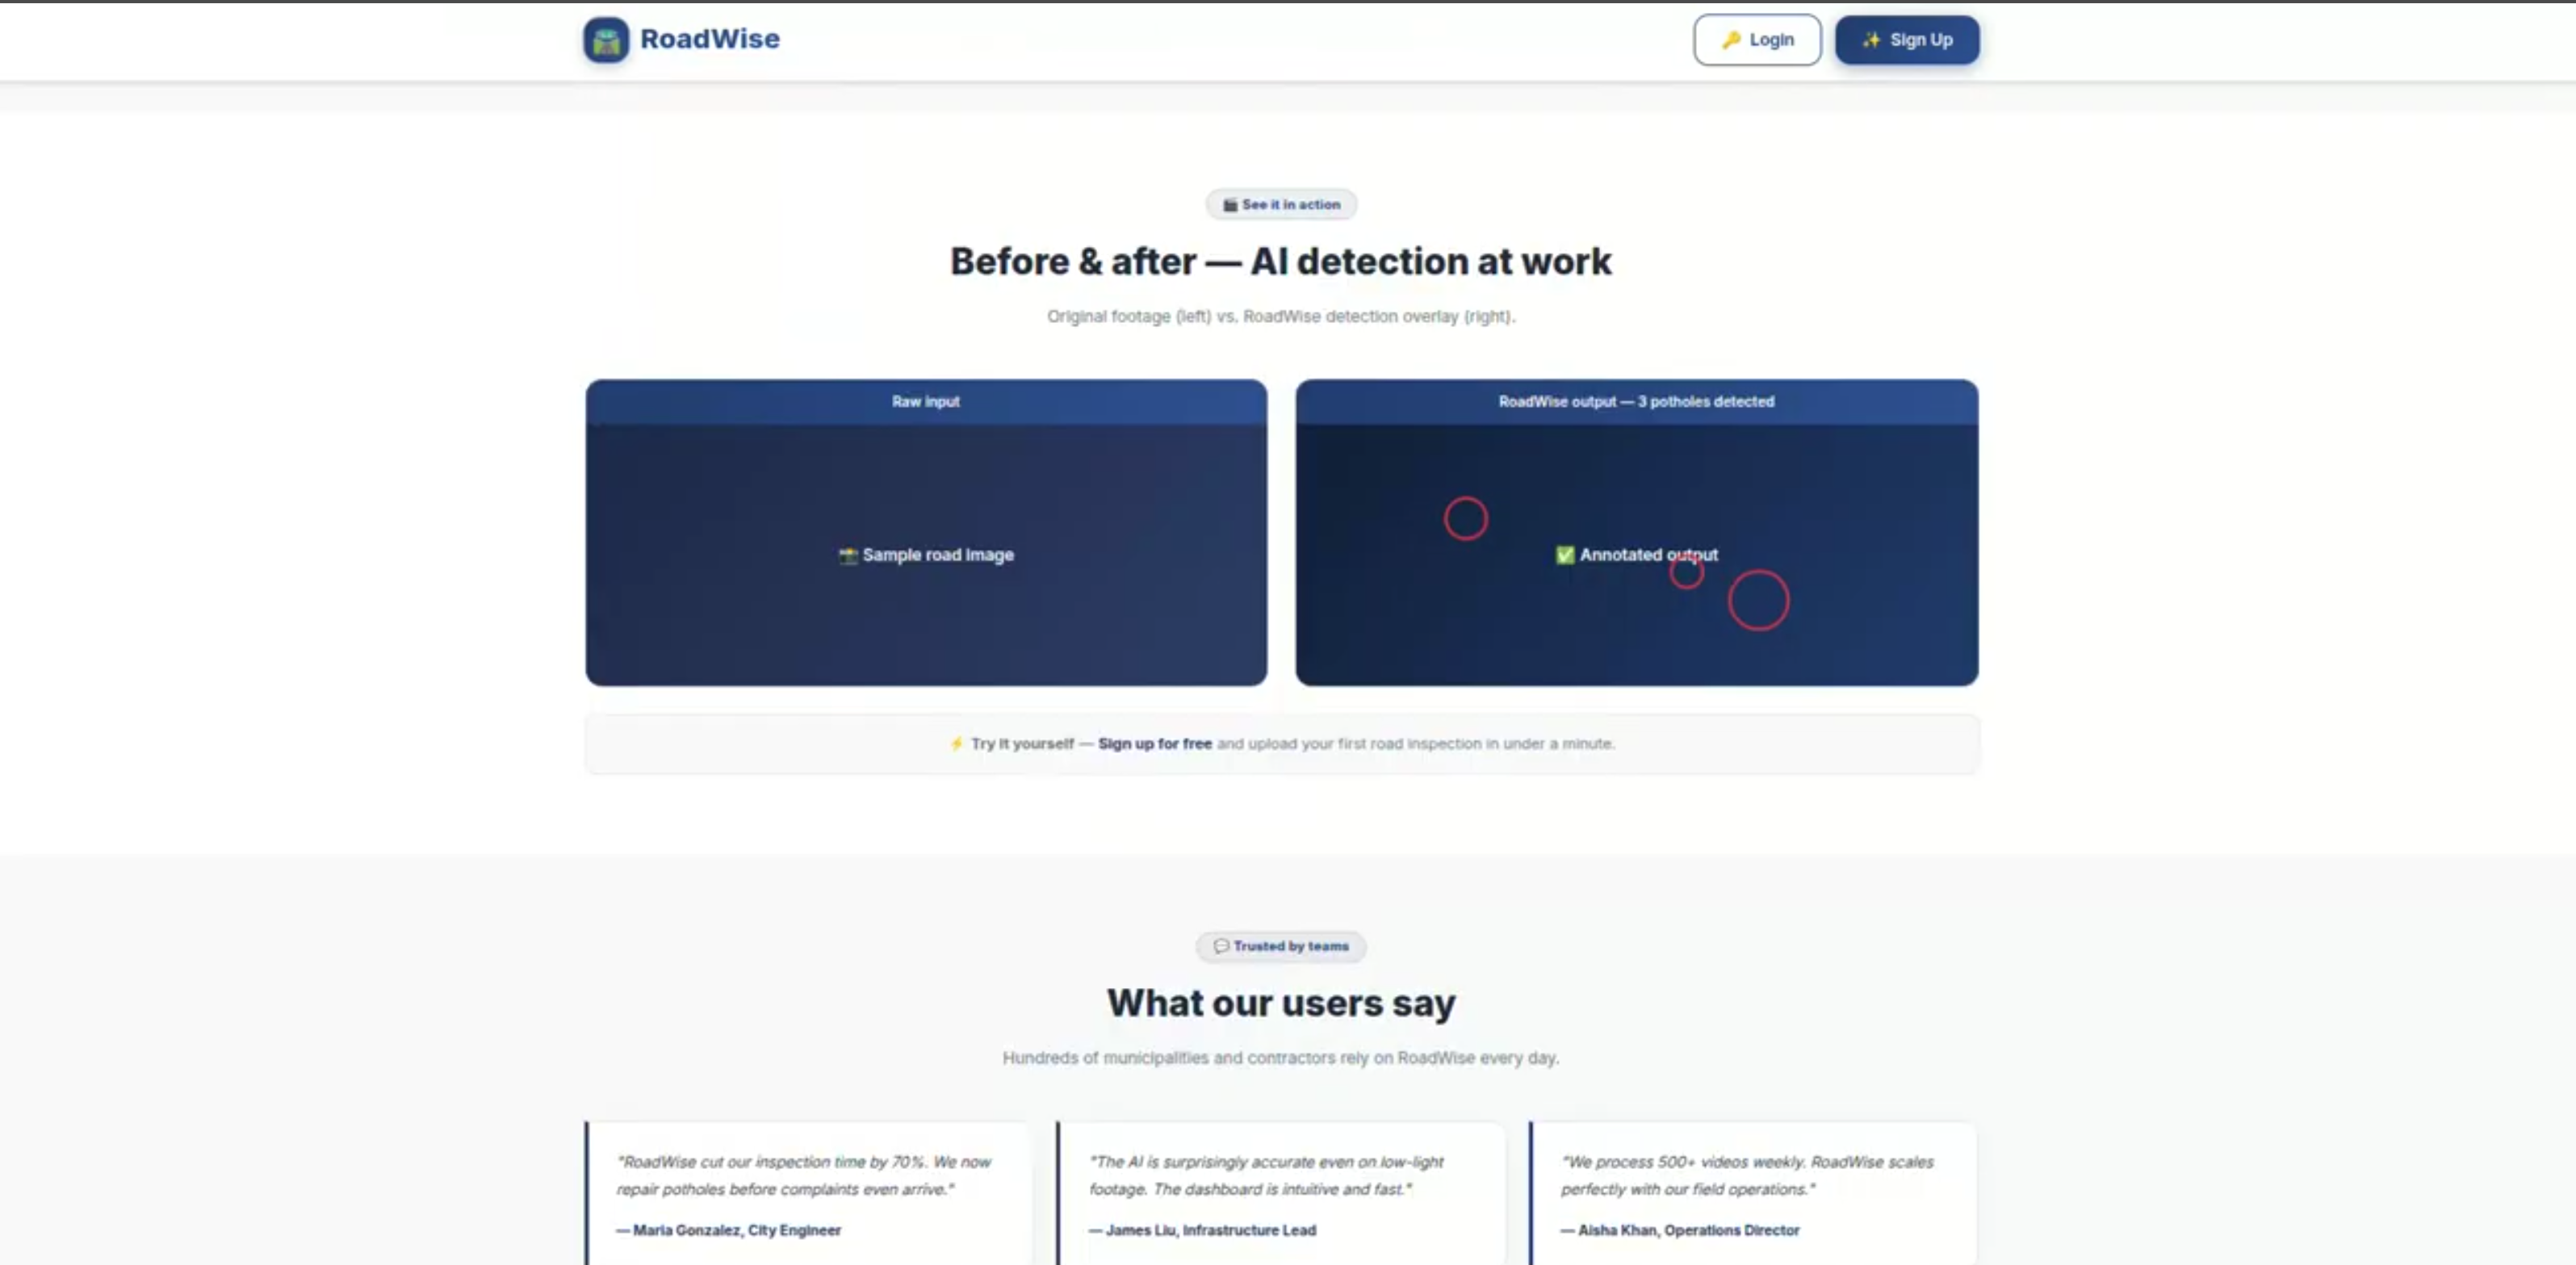2576x1265 pixels.
Task: Click the RoadWise brand name text
Action: (709, 39)
